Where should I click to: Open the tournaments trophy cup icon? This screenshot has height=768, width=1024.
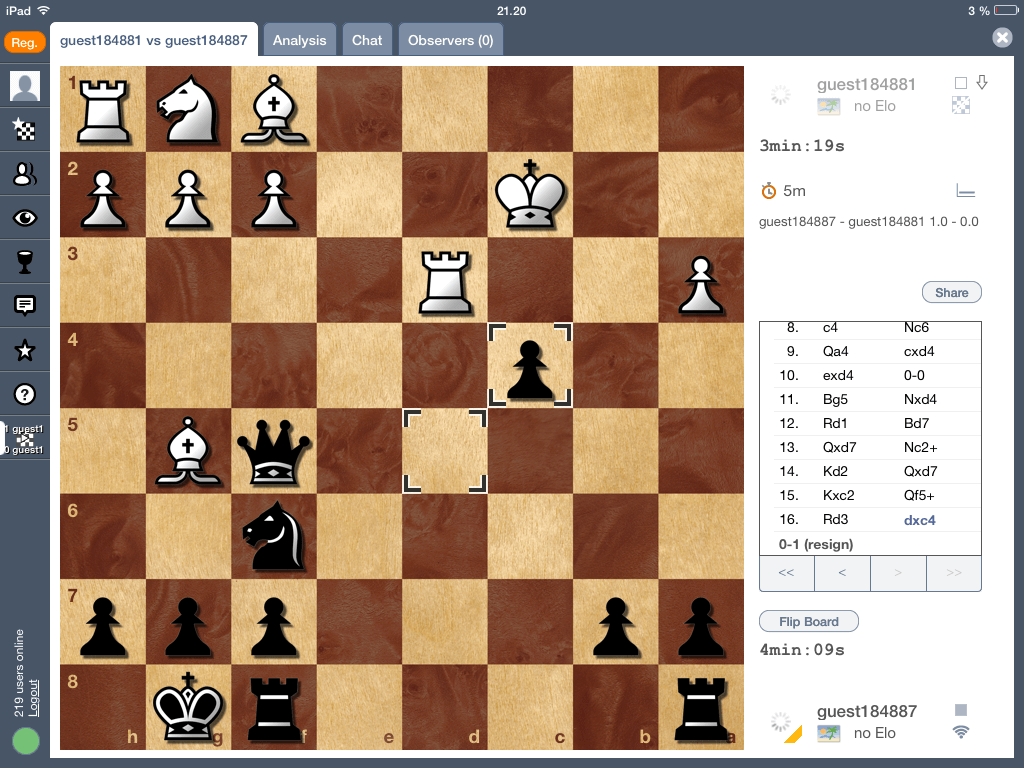[24, 262]
